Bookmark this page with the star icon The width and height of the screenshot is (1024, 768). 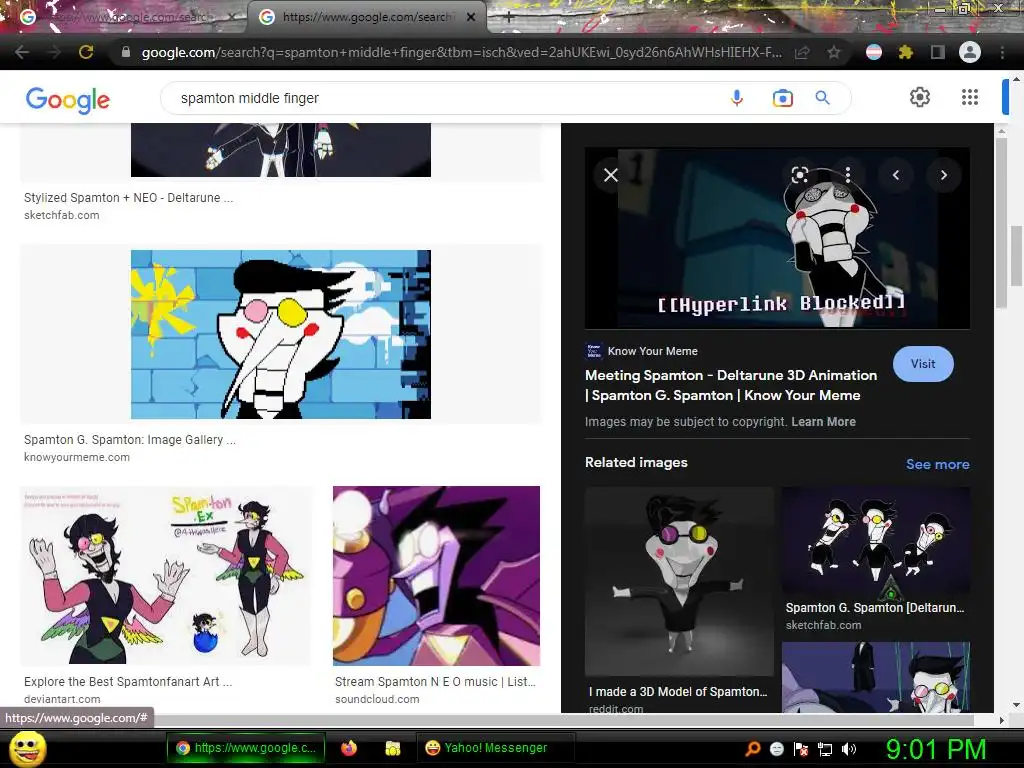pos(833,52)
